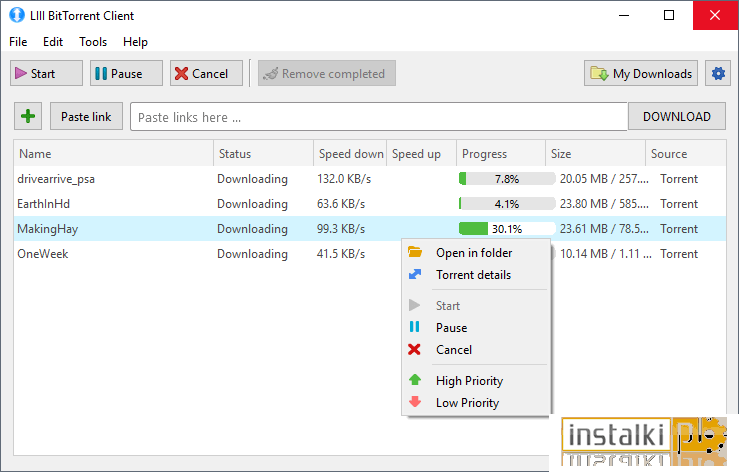Open the Tools menu
This screenshot has height=472, width=739.
tap(93, 42)
